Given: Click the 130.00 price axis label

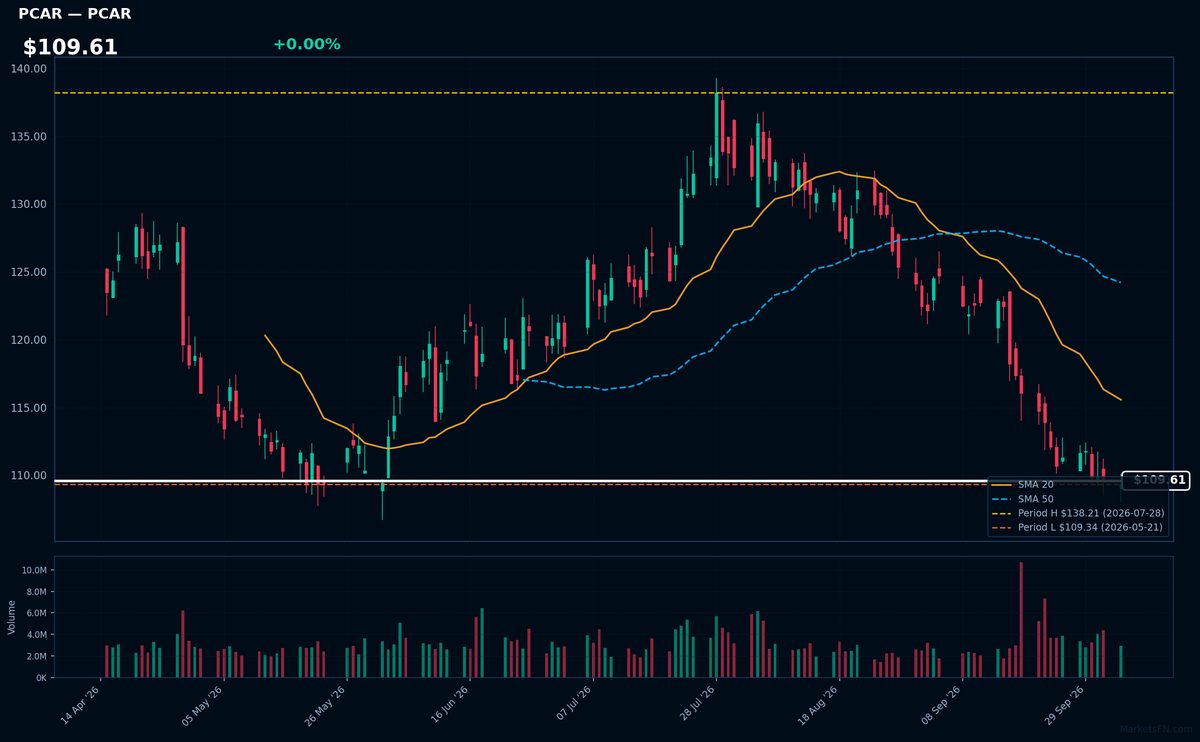Looking at the screenshot, I should point(30,204).
